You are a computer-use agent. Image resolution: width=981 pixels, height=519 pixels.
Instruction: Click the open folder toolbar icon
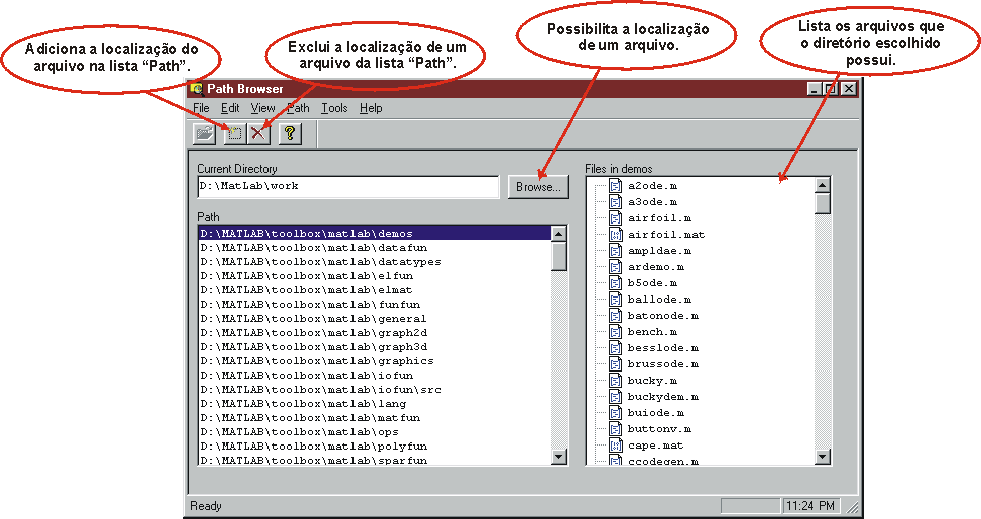point(204,132)
